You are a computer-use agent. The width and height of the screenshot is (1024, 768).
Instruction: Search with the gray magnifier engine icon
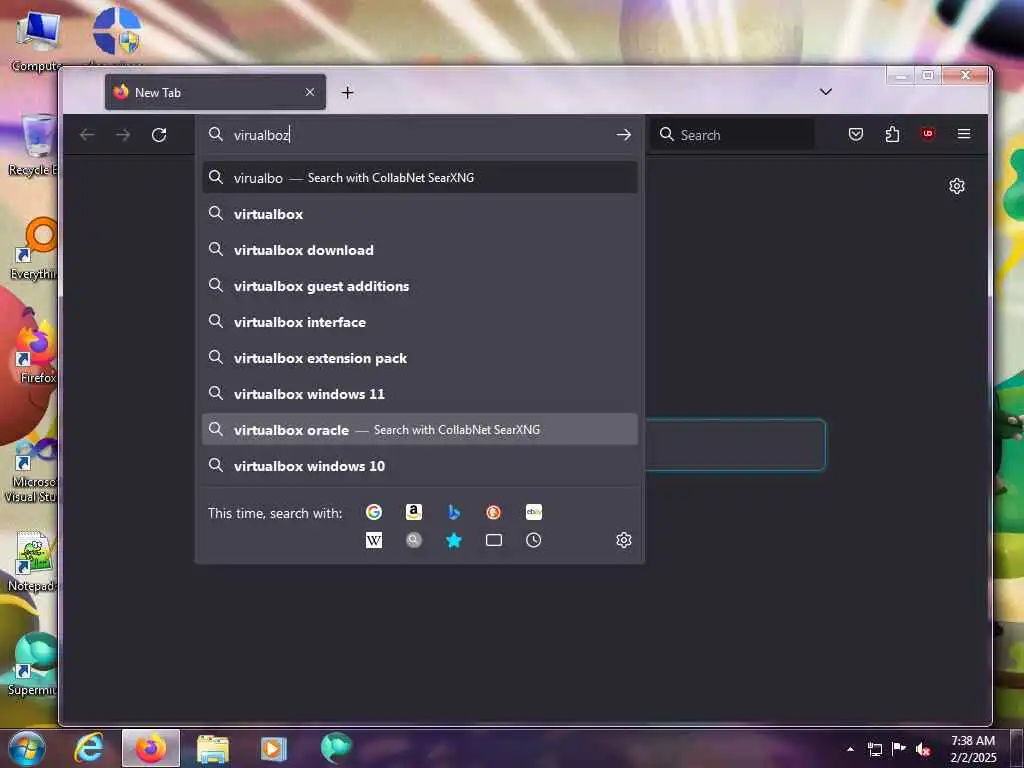pos(413,540)
